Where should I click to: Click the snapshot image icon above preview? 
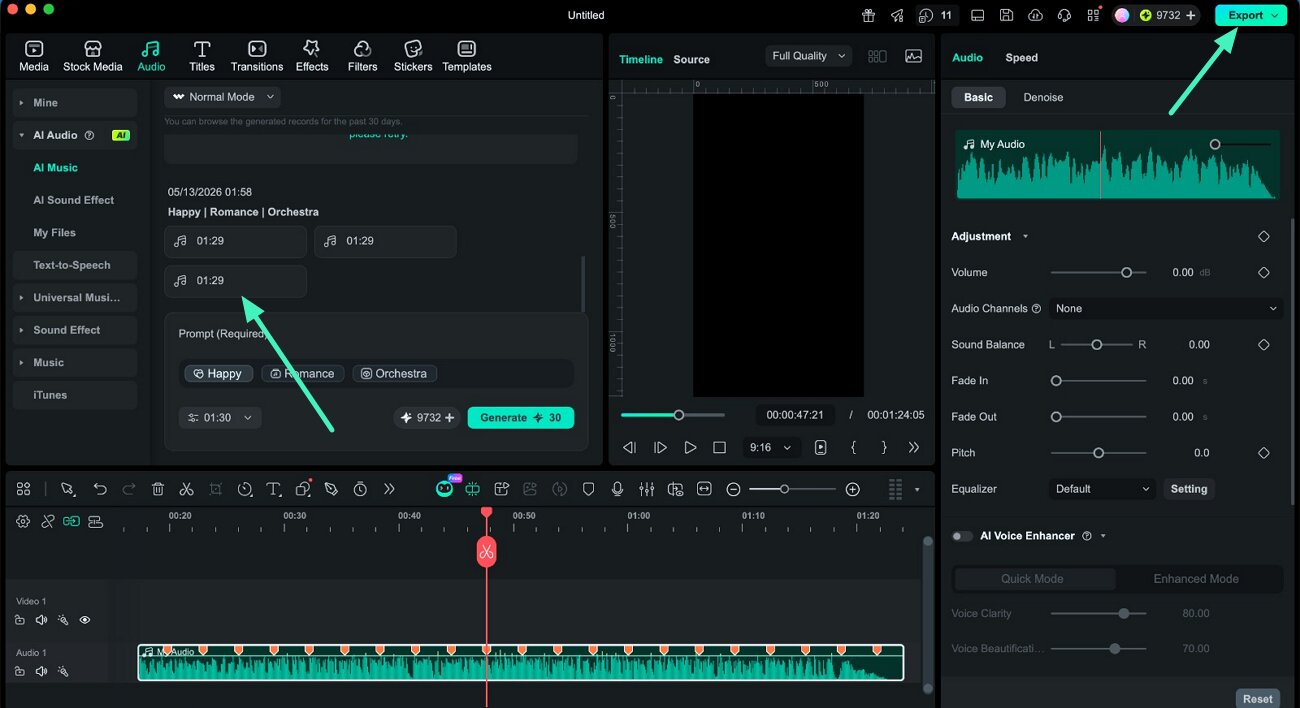(x=913, y=57)
